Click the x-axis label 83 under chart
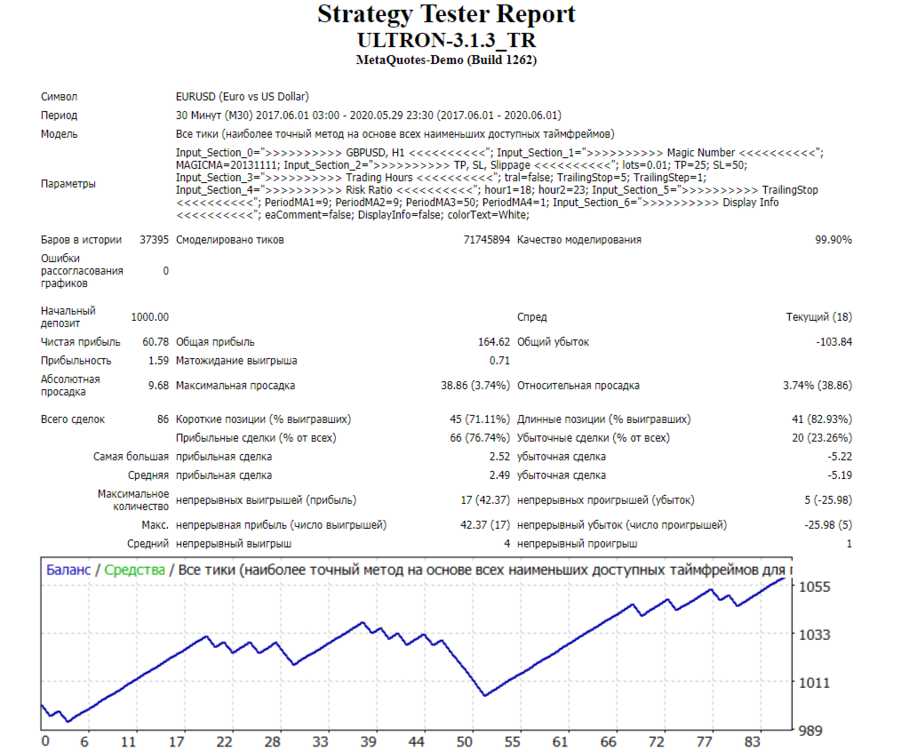Screen dimensions: 917x750 click(x=752, y=742)
